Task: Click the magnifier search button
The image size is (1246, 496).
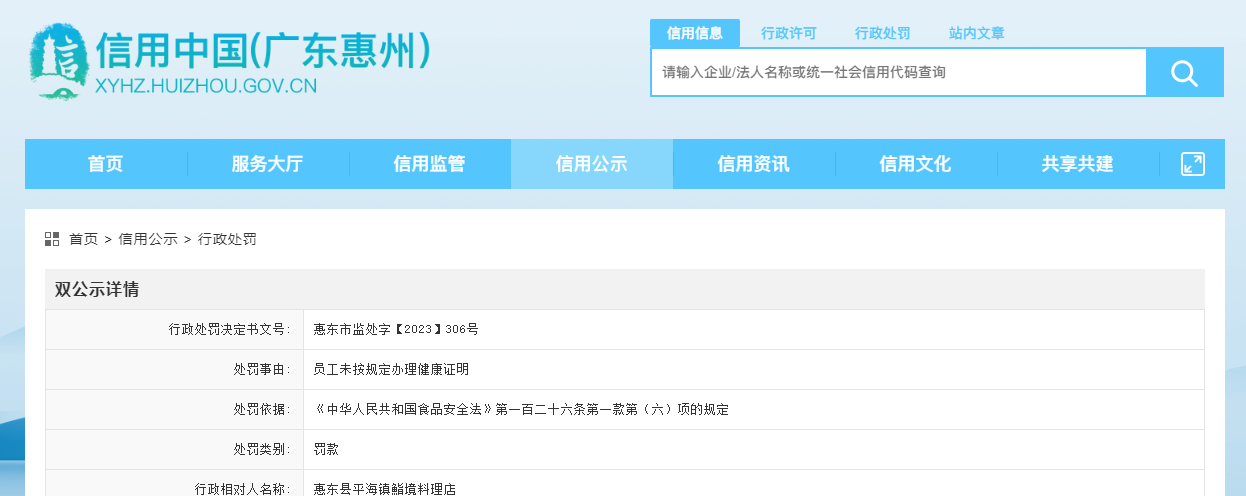Action: click(1185, 73)
